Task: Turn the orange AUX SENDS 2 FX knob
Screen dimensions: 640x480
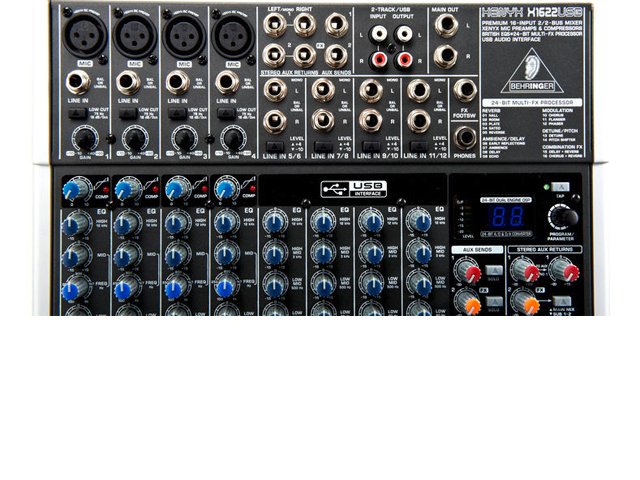Action: [468, 302]
